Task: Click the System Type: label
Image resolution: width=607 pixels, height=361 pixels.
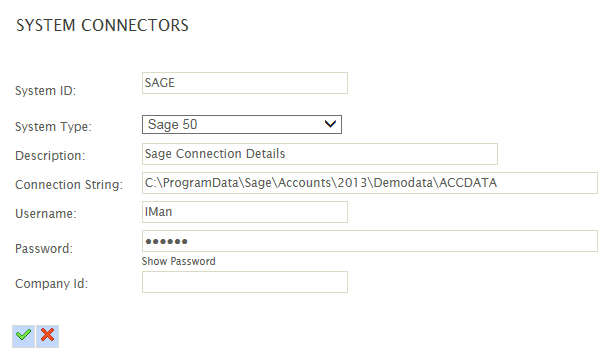Action: tap(53, 127)
